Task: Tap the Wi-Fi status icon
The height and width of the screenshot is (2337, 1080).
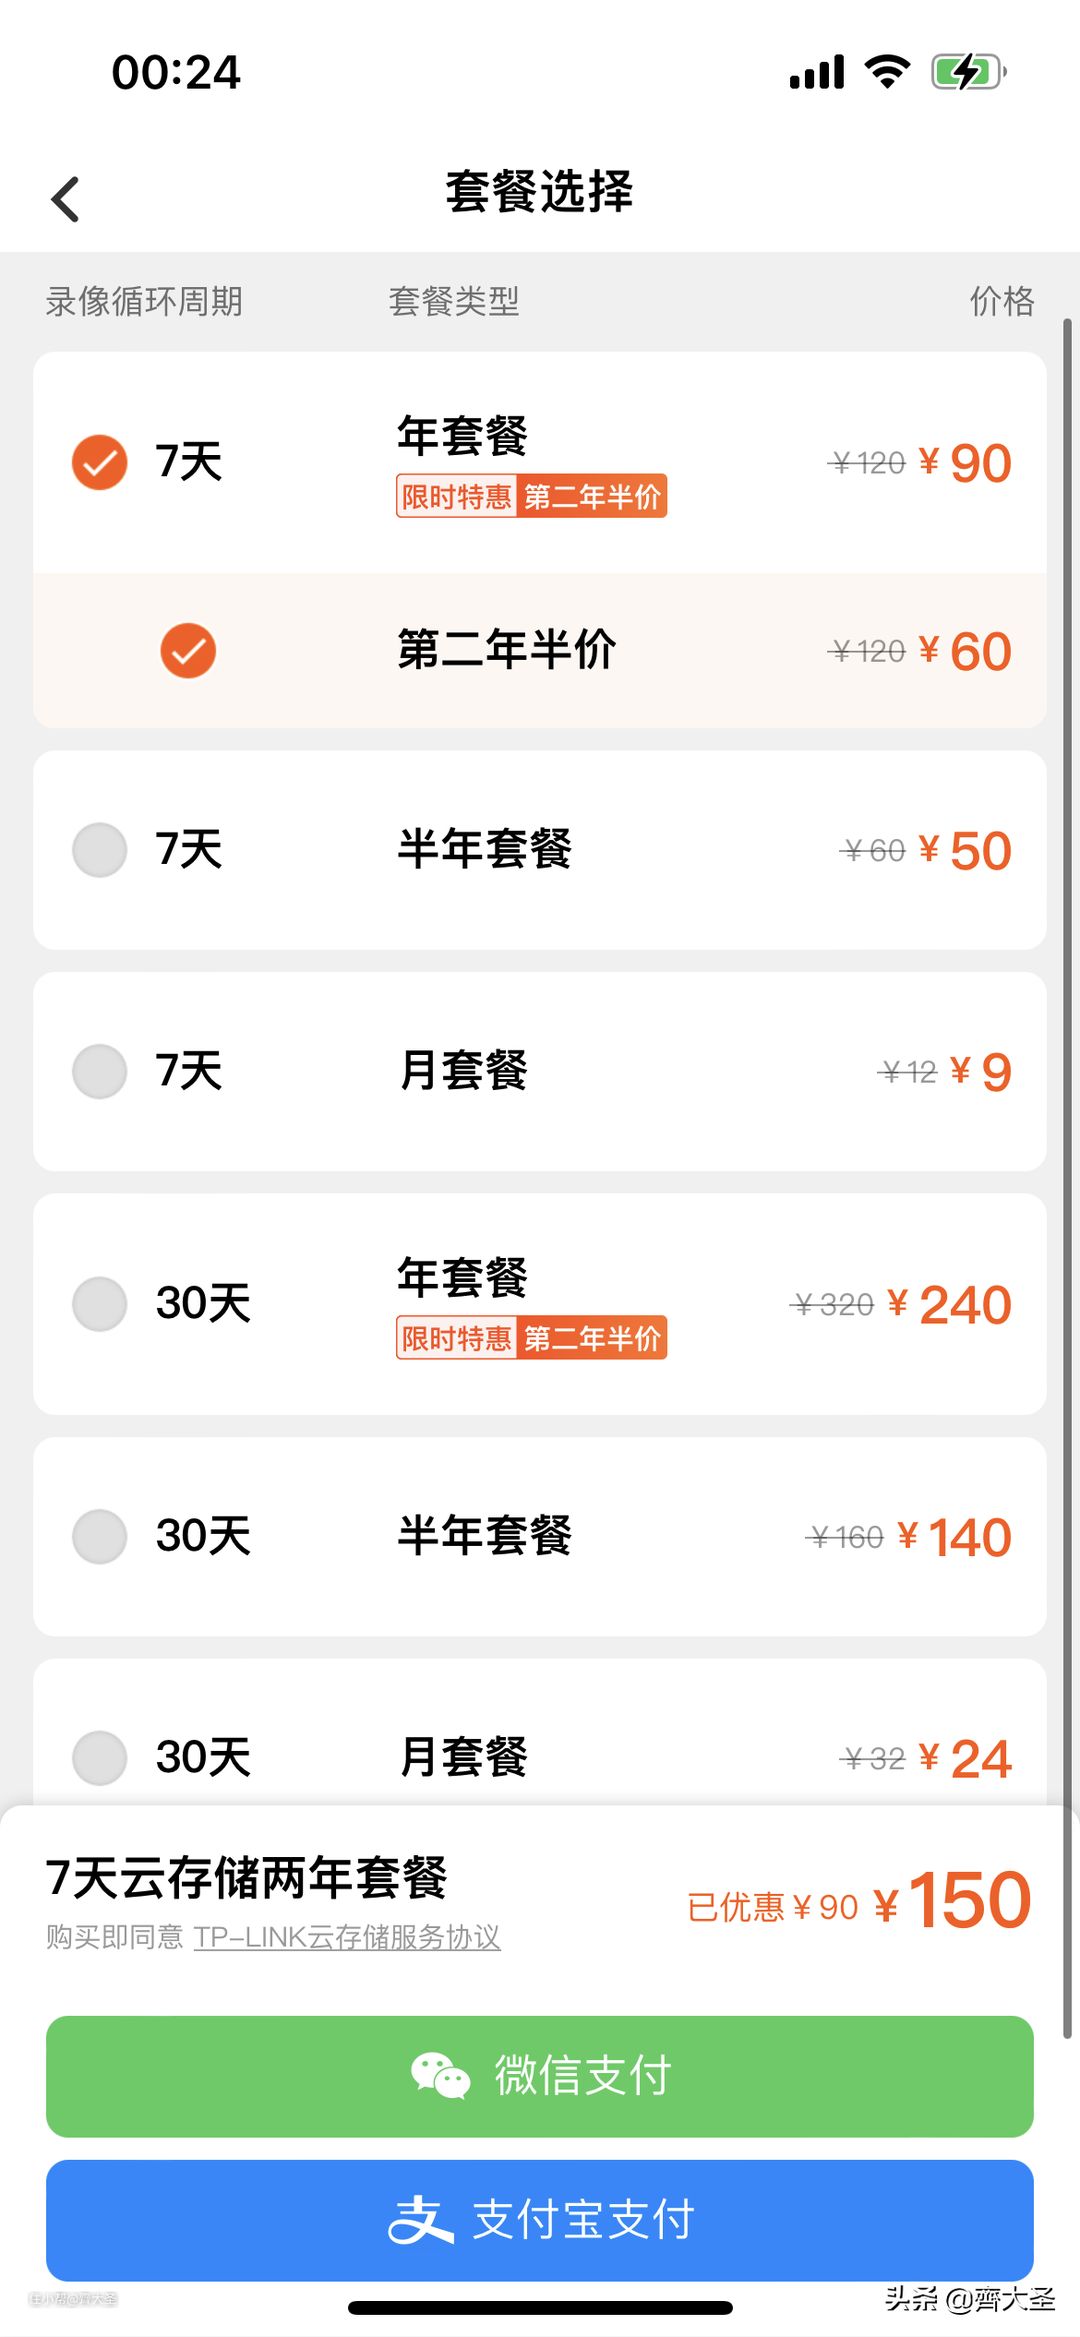Action: (x=887, y=72)
